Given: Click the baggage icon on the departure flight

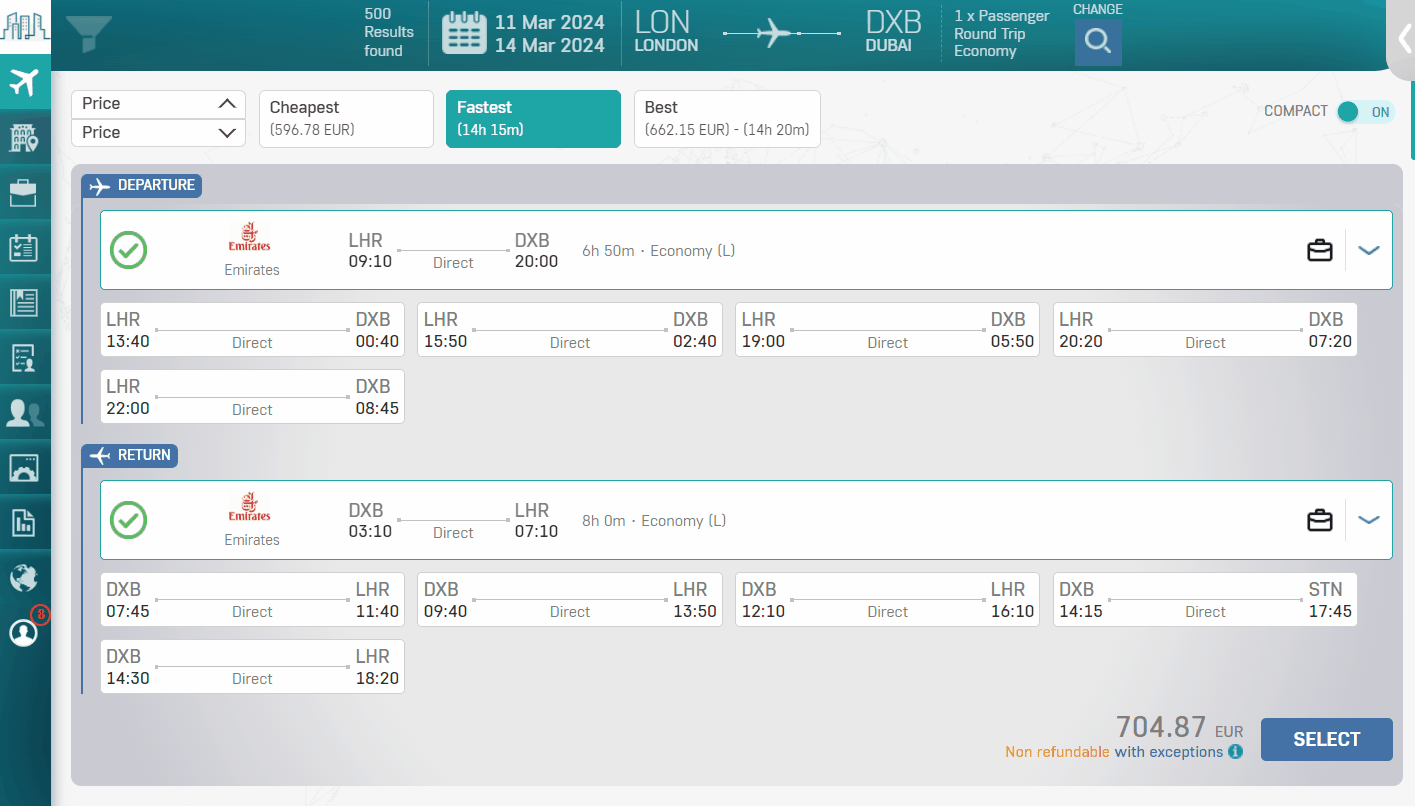Looking at the screenshot, I should (1319, 250).
